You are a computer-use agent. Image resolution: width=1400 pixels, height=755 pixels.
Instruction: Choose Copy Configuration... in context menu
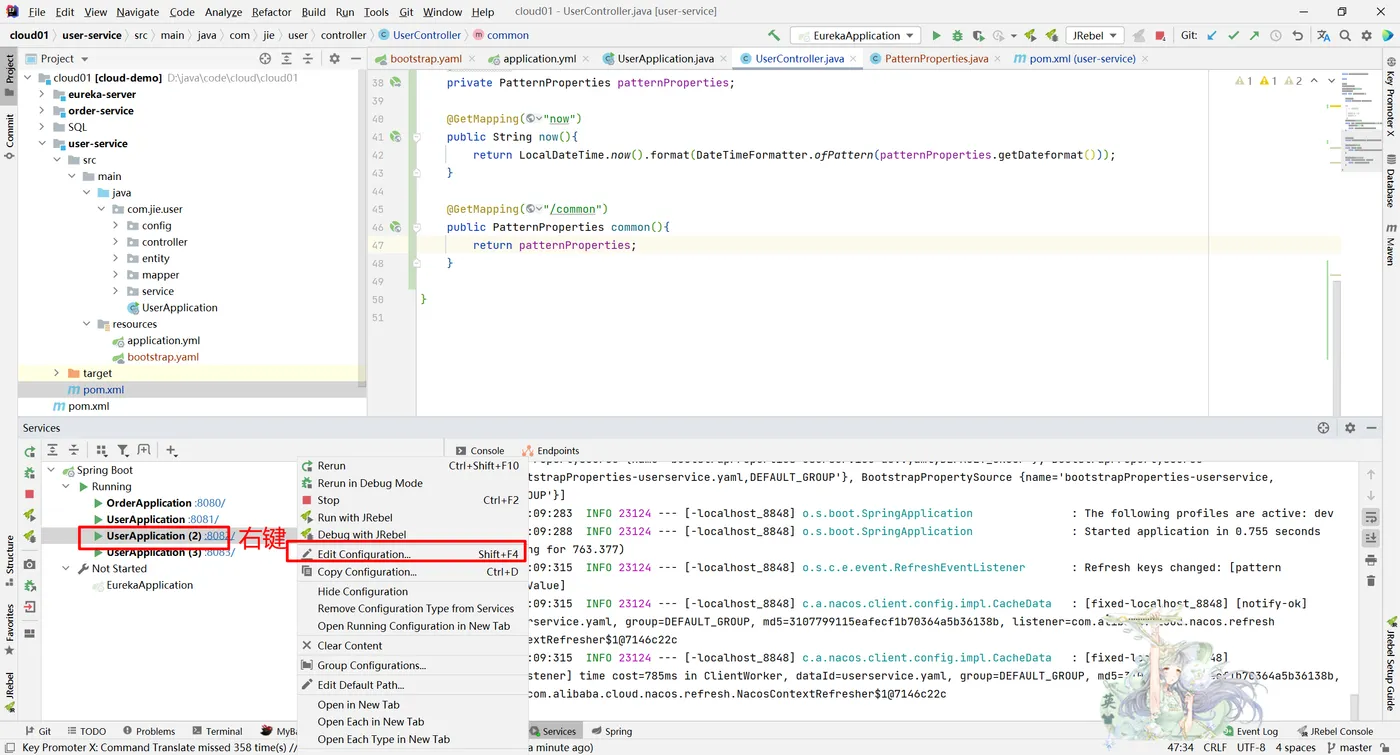coord(411,572)
